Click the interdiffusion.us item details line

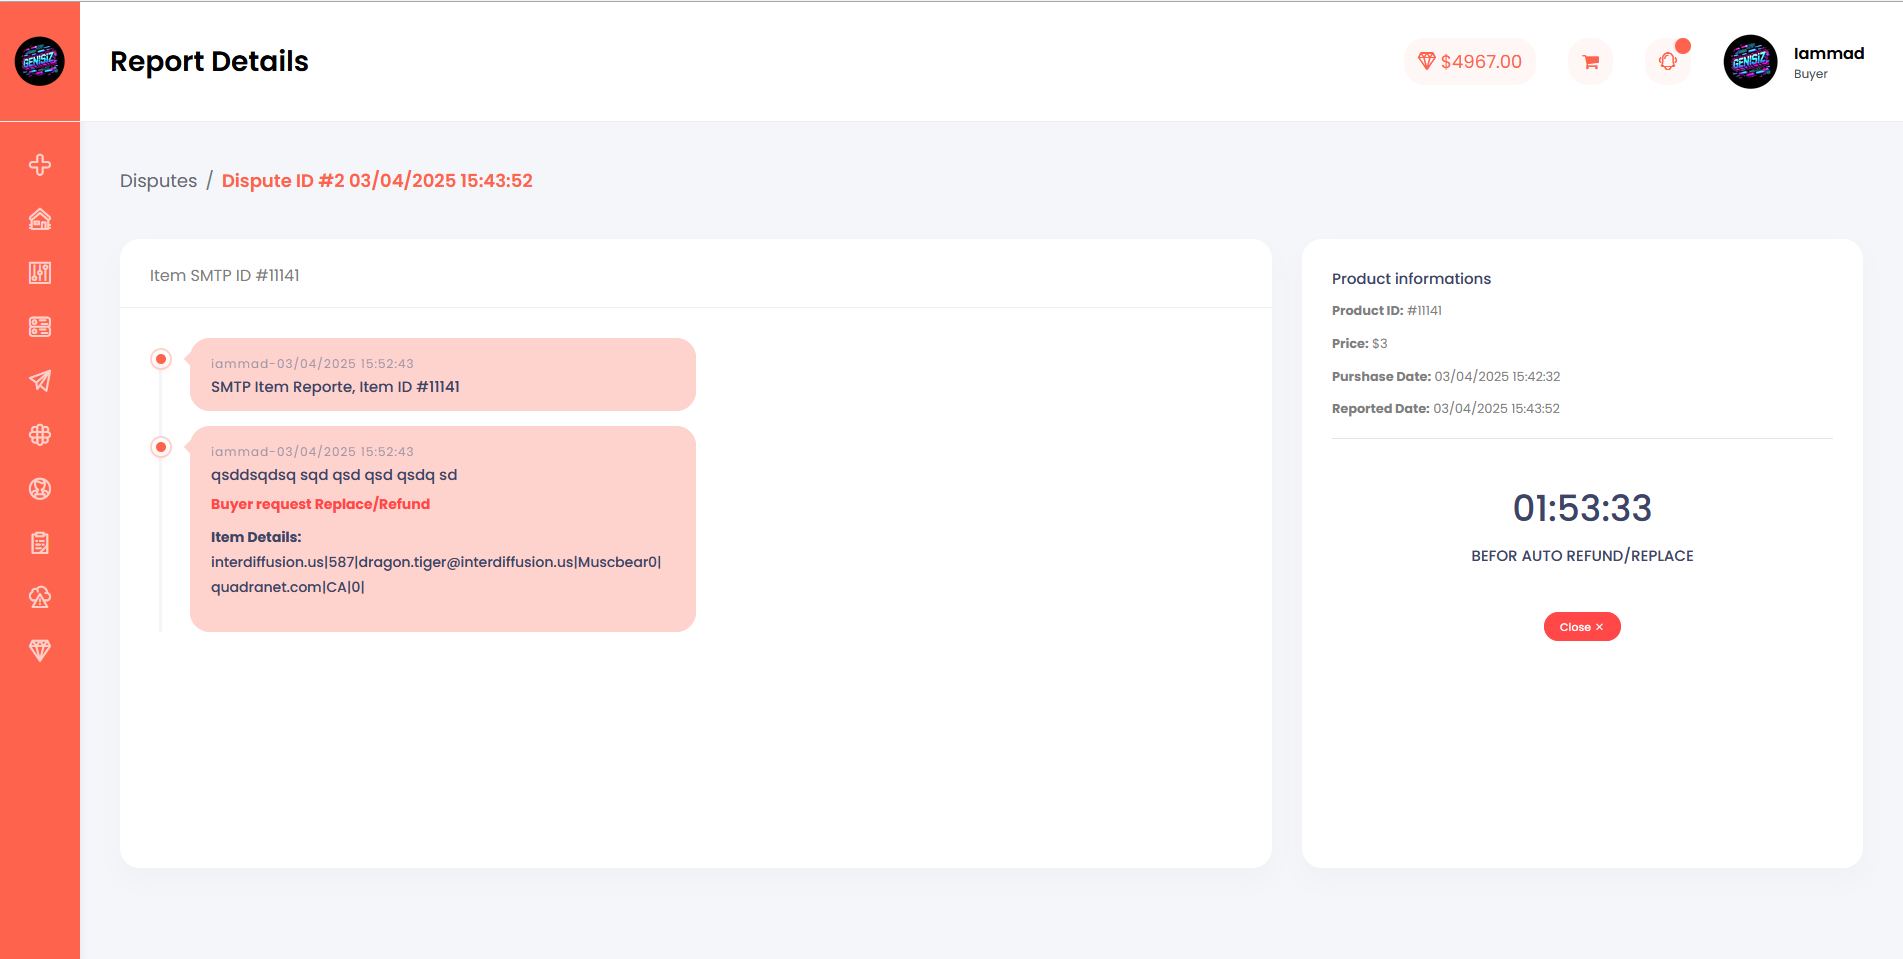(x=436, y=575)
